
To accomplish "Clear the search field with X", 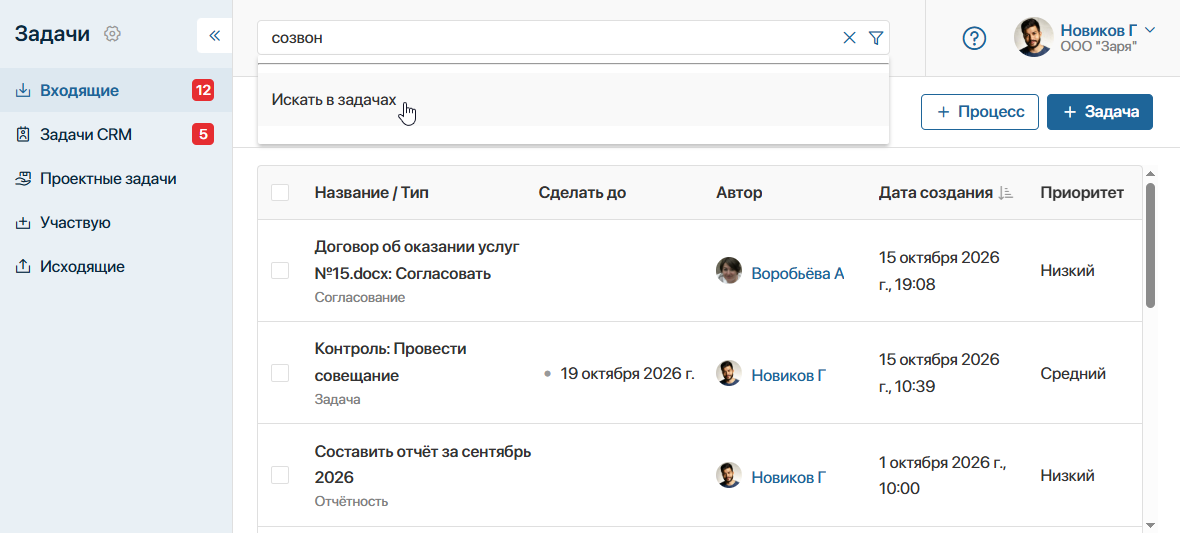I will coord(850,38).
